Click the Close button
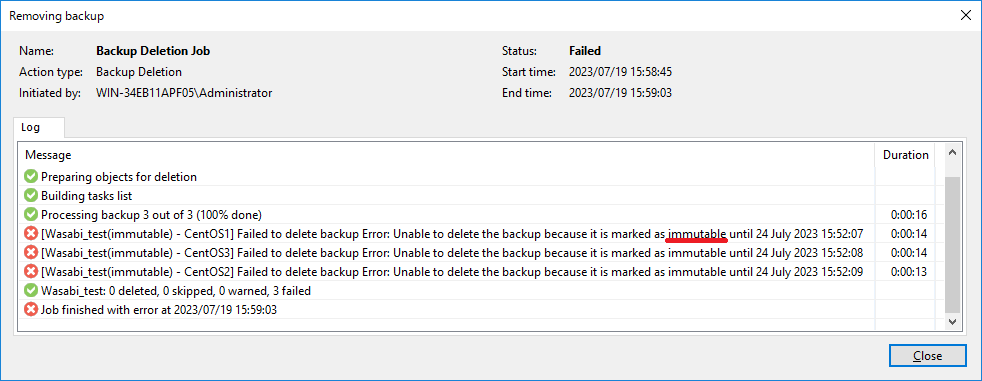The image size is (982, 381). point(927,356)
